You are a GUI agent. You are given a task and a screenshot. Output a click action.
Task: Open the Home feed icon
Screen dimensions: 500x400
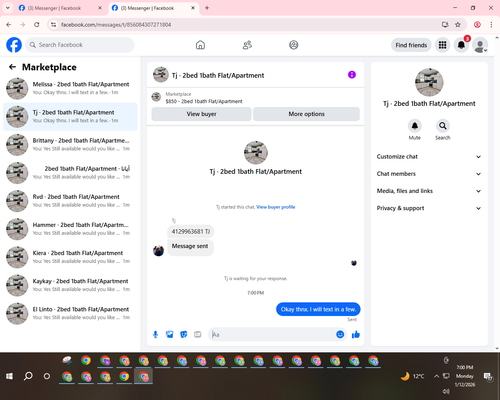coord(200,45)
